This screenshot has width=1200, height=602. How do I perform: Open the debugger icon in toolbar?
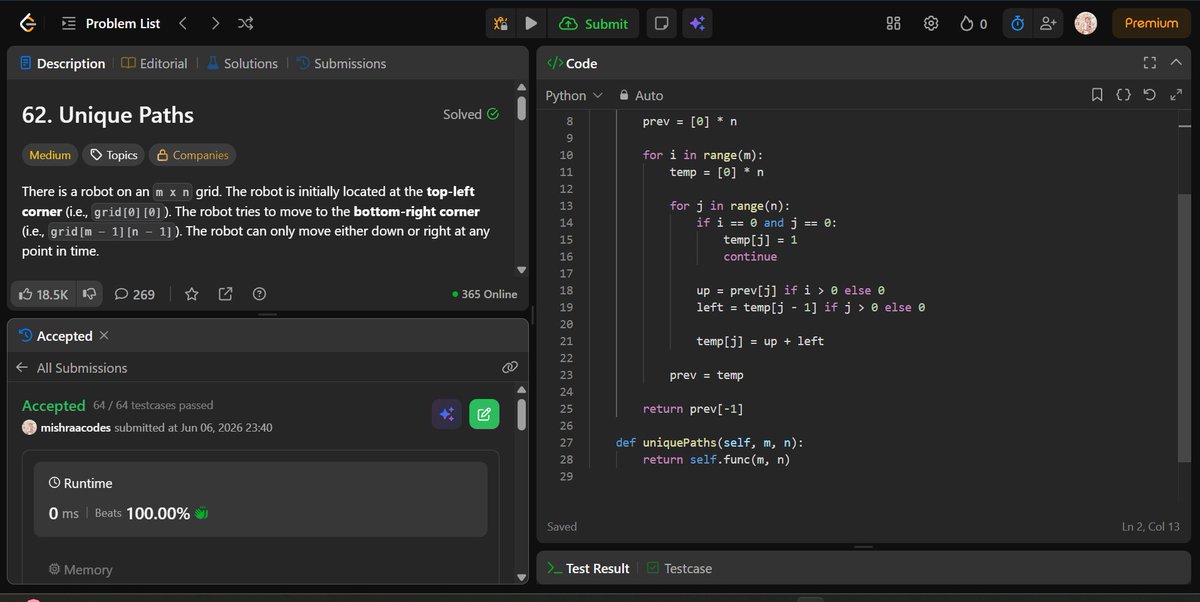click(x=503, y=23)
